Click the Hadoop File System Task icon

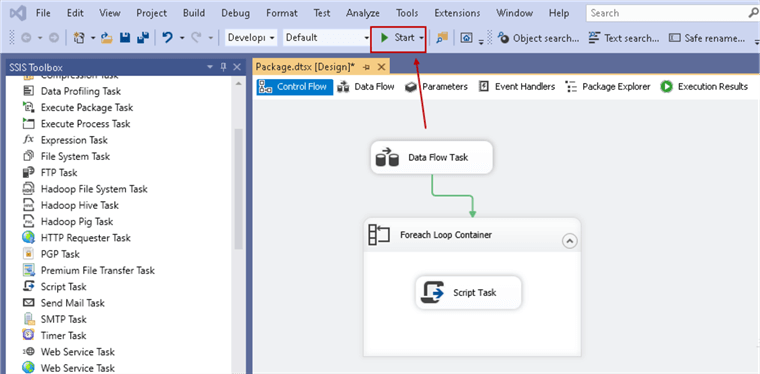29,189
